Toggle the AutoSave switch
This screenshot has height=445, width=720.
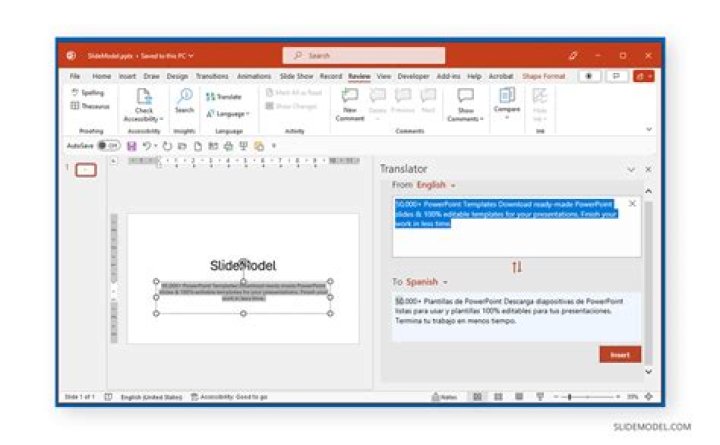click(108, 146)
